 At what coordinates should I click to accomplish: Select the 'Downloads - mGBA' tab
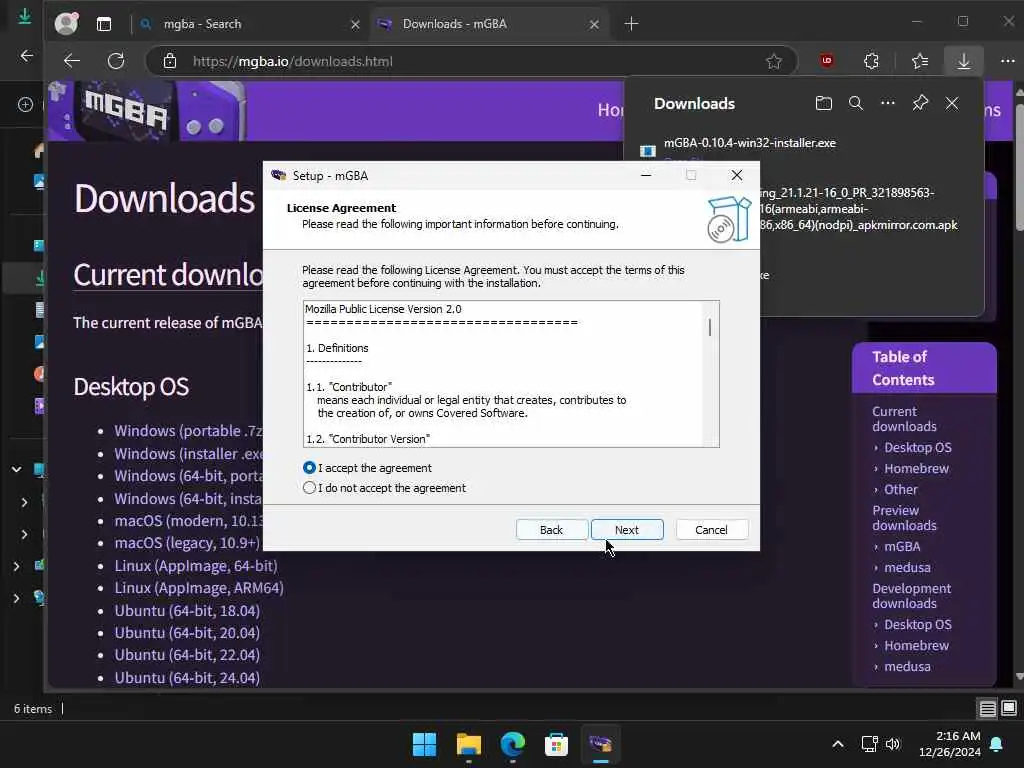[490, 24]
